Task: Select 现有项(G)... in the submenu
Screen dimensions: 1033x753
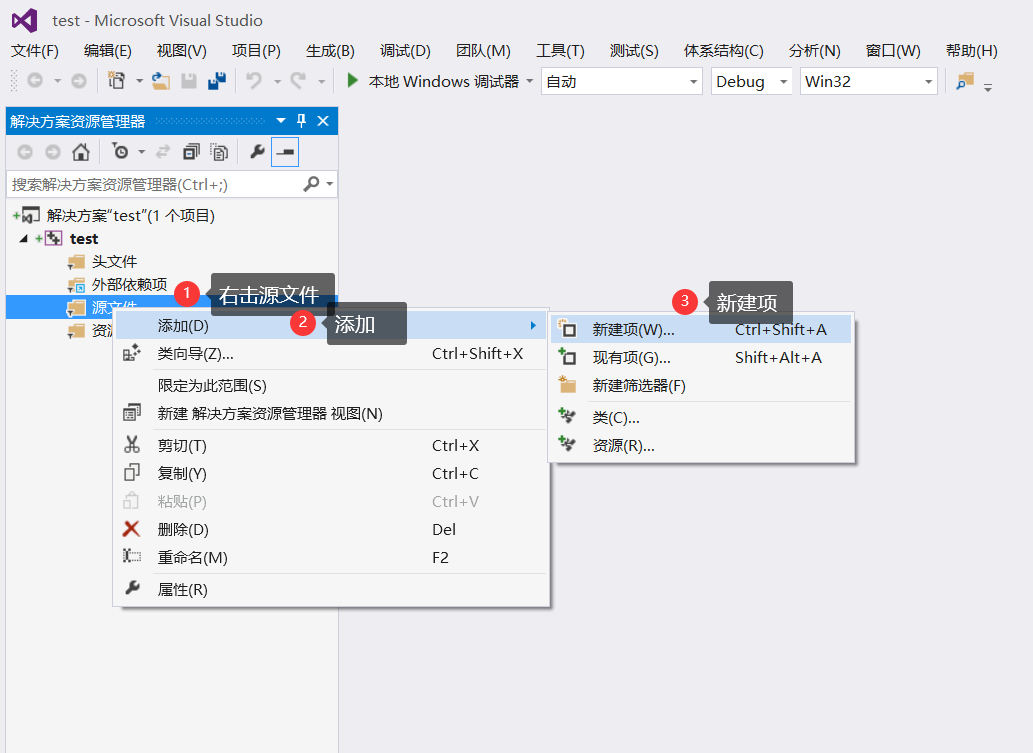Action: pos(702,358)
